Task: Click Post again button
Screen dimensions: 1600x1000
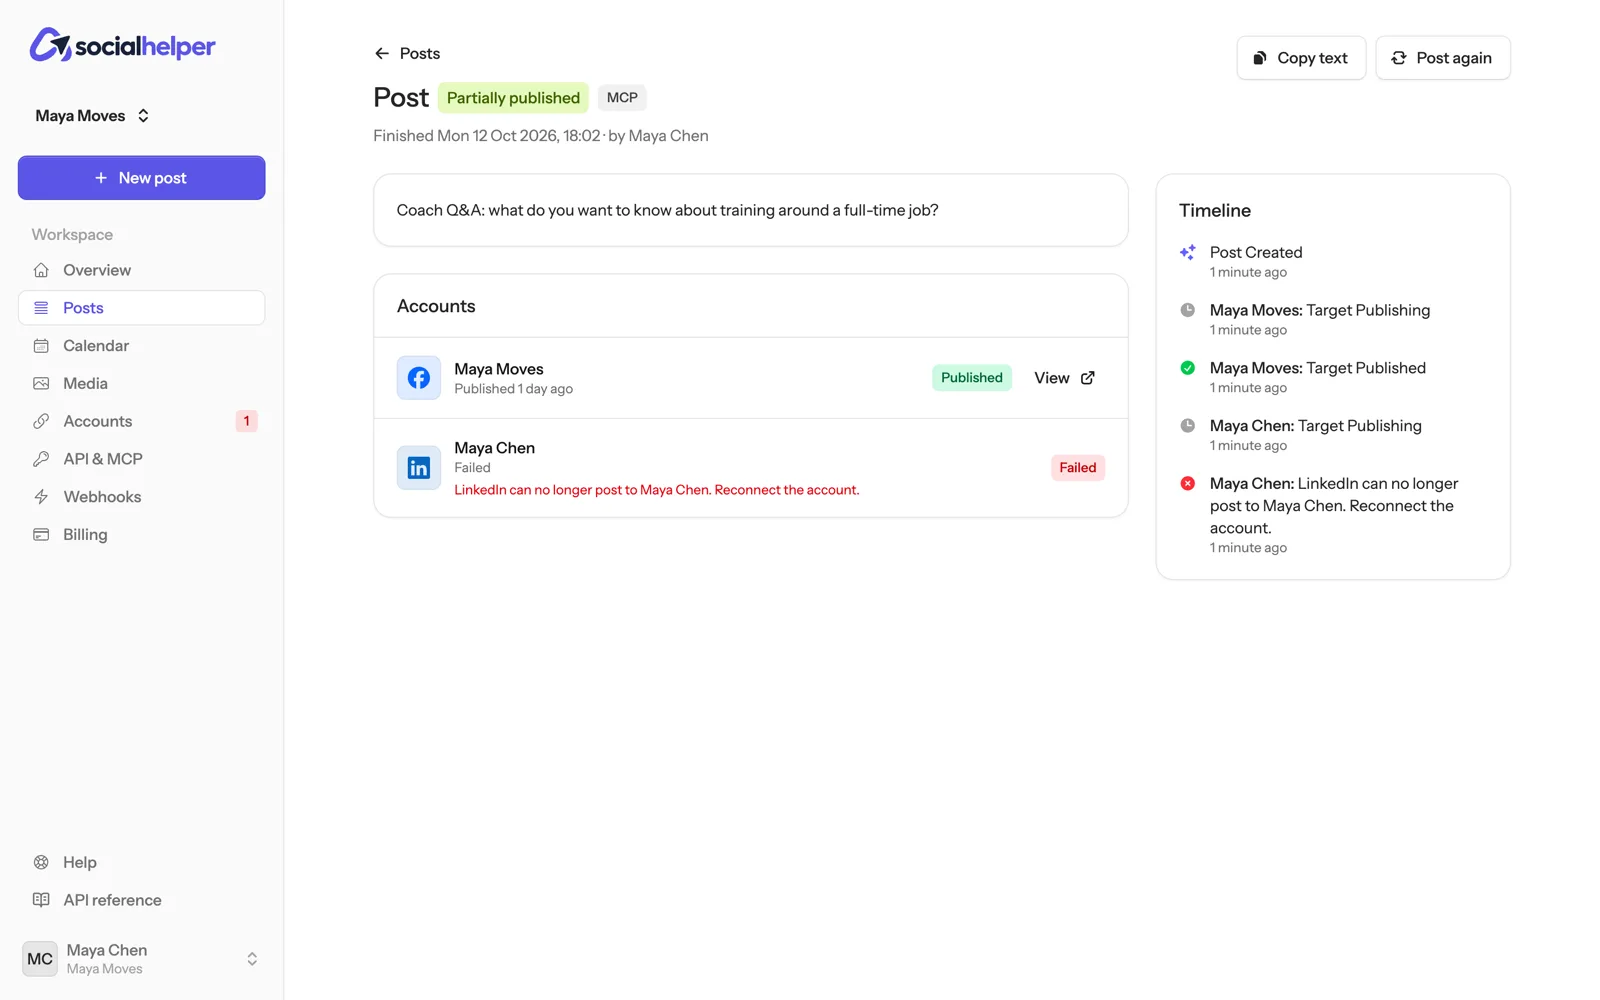Action: coord(1443,58)
